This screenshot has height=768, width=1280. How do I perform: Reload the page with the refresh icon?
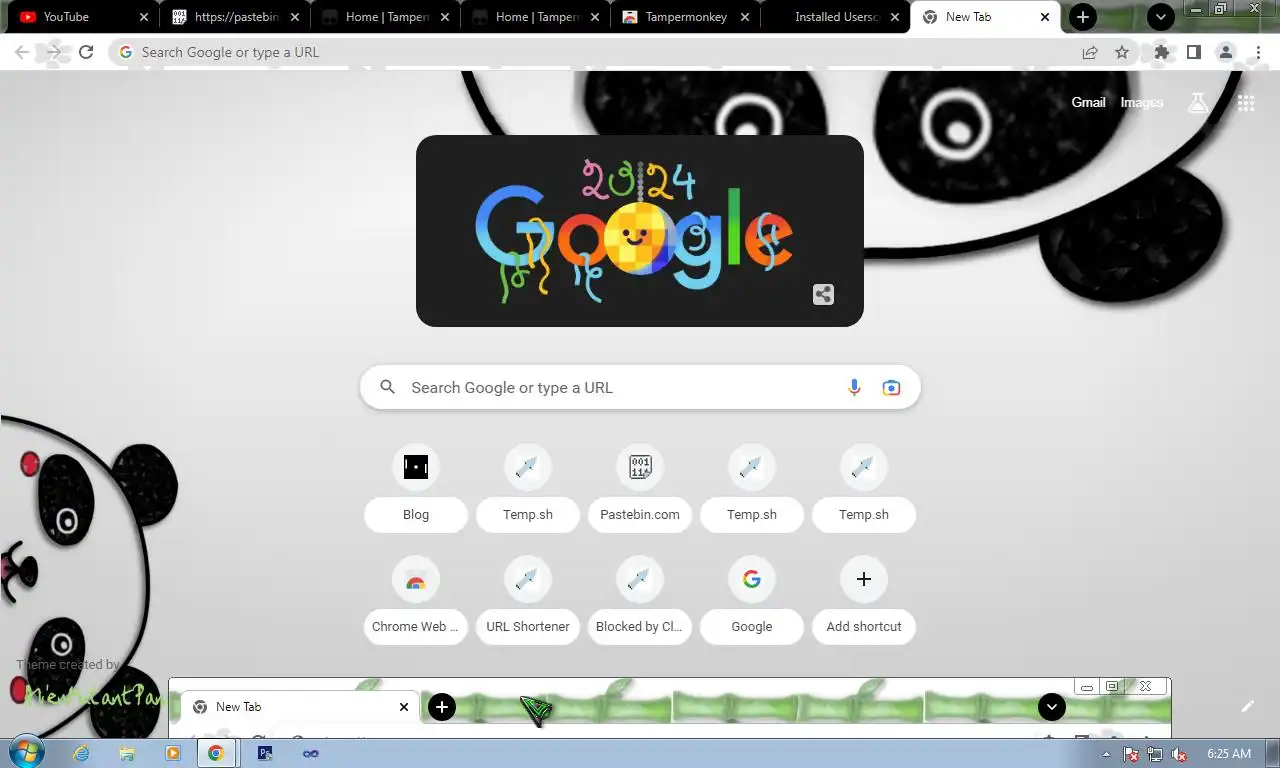pyautogui.click(x=86, y=52)
